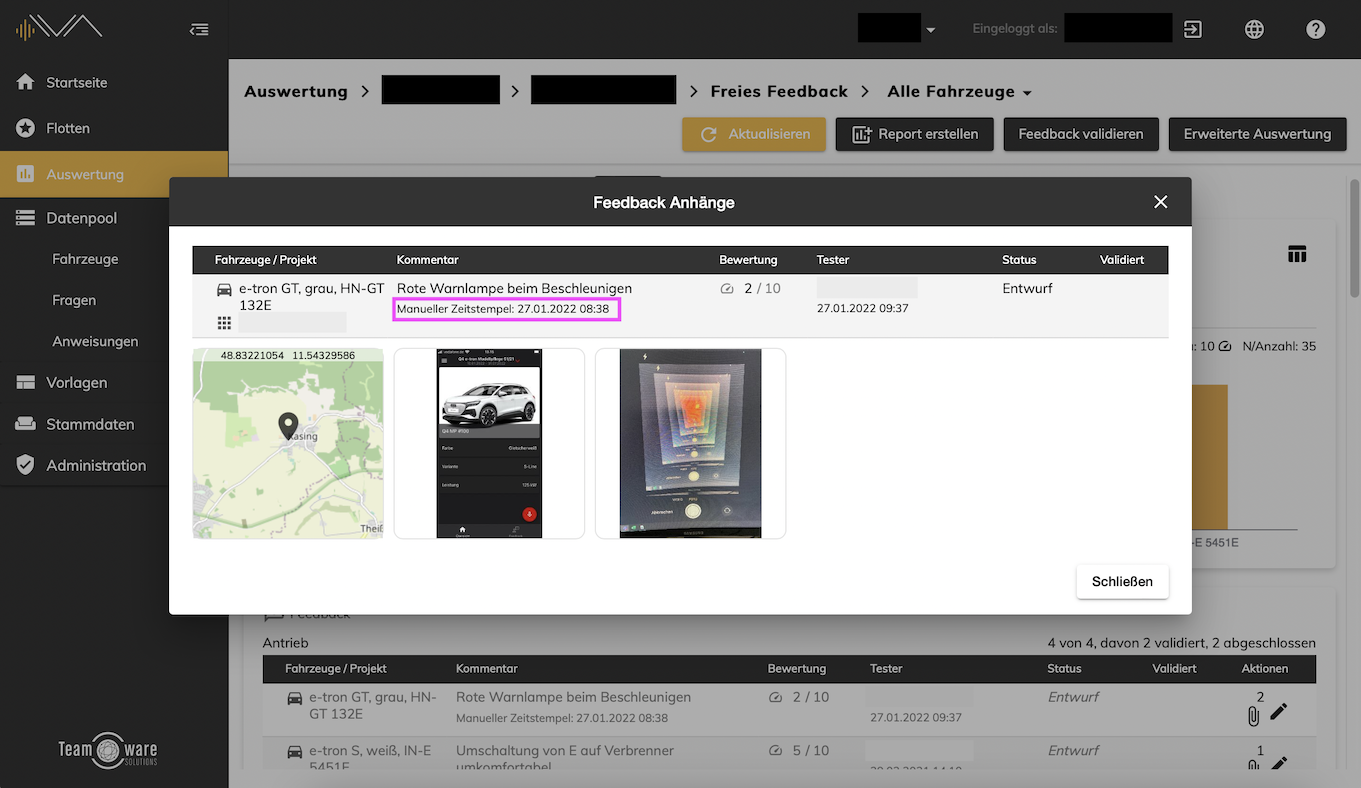Click the Aktualisieren button
Screen dimensions: 1361x788
click(754, 134)
